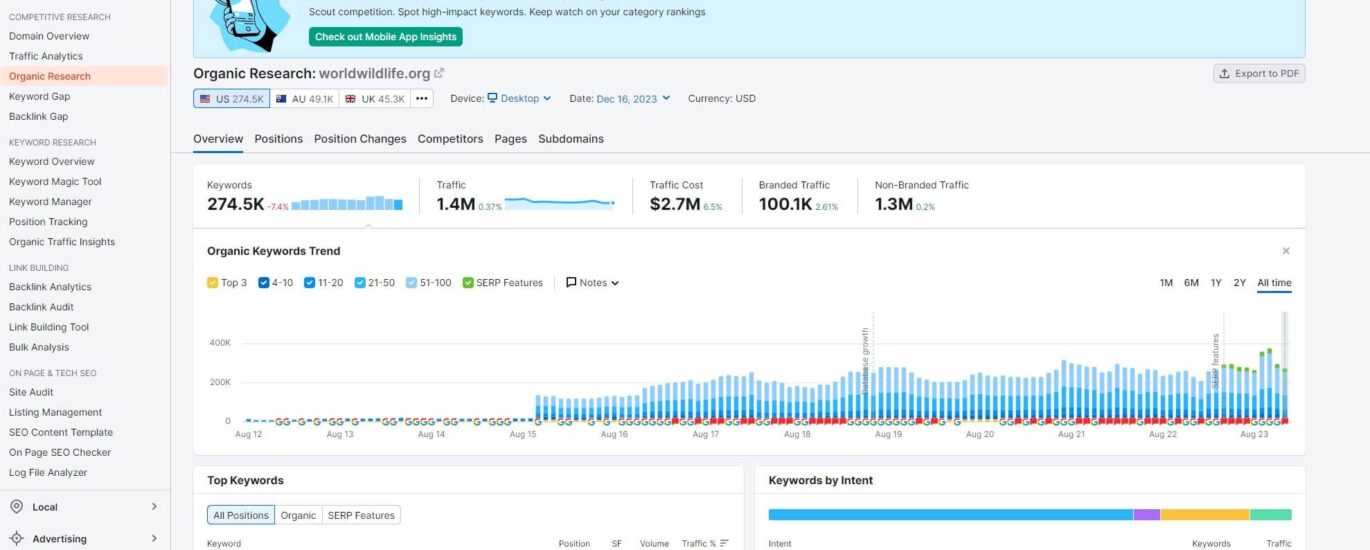Image resolution: width=1370 pixels, height=550 pixels.
Task: Click the desktop monitor icon next to Device
Action: [x=492, y=98]
